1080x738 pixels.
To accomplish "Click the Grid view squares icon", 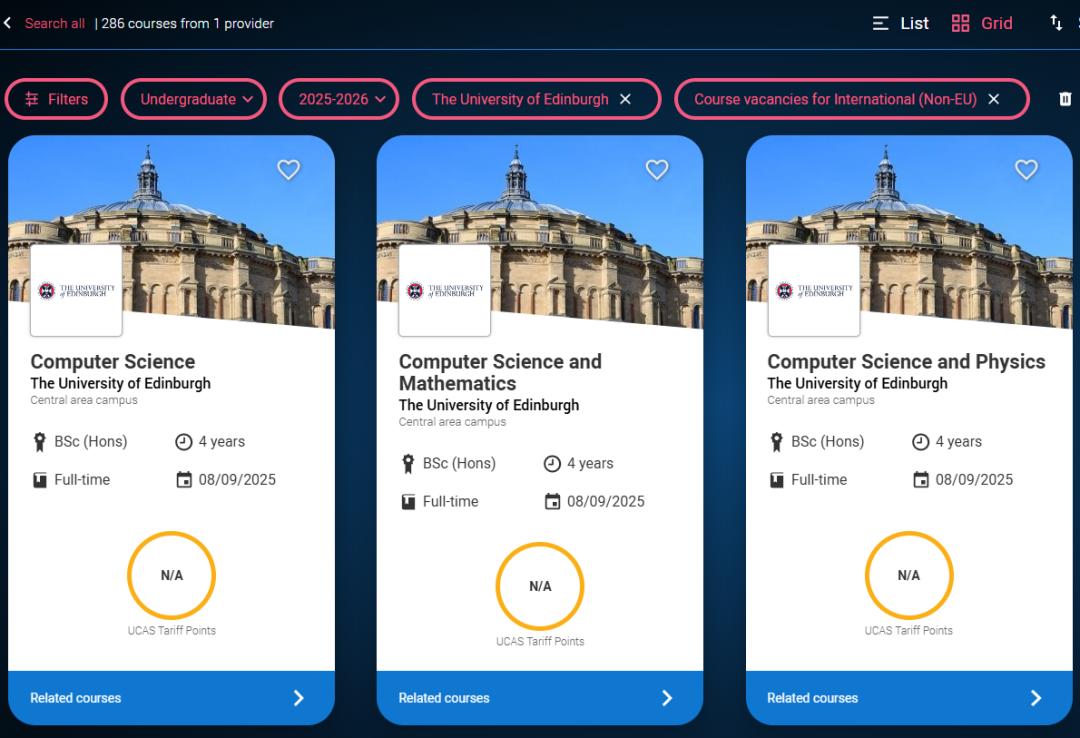I will (960, 23).
